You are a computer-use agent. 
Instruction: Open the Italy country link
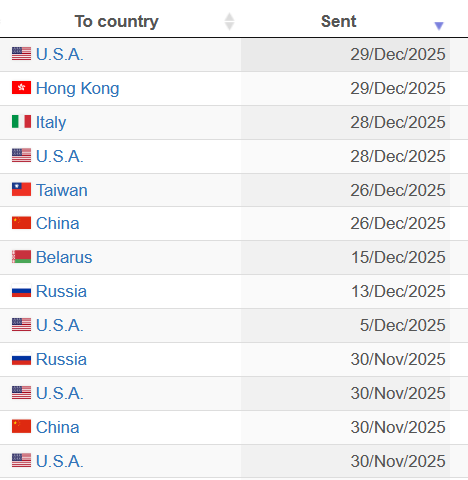(51, 122)
